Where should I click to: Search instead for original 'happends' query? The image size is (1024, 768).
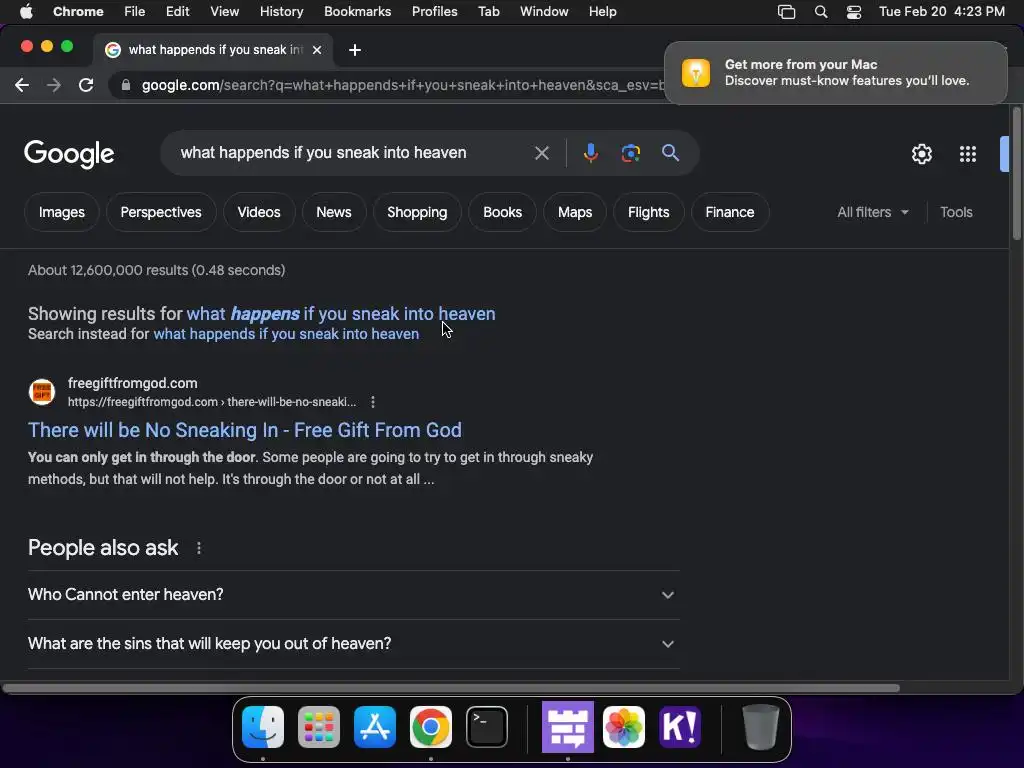point(286,334)
